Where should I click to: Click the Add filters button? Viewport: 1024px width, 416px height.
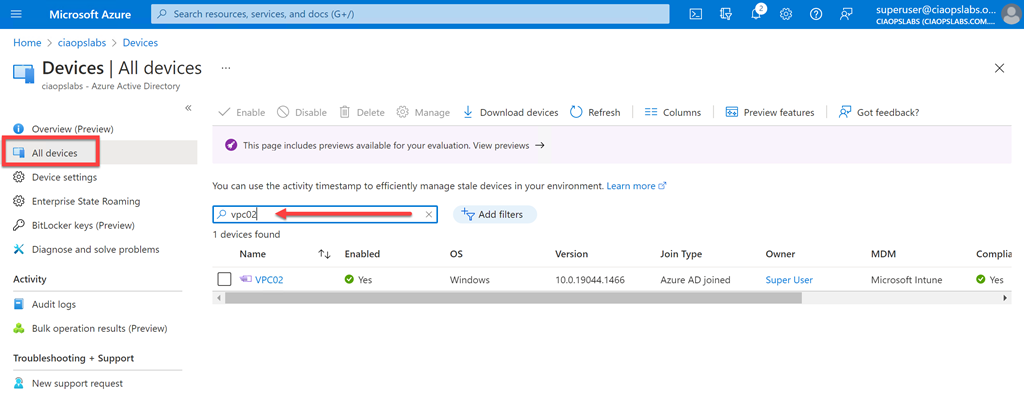[x=495, y=214]
